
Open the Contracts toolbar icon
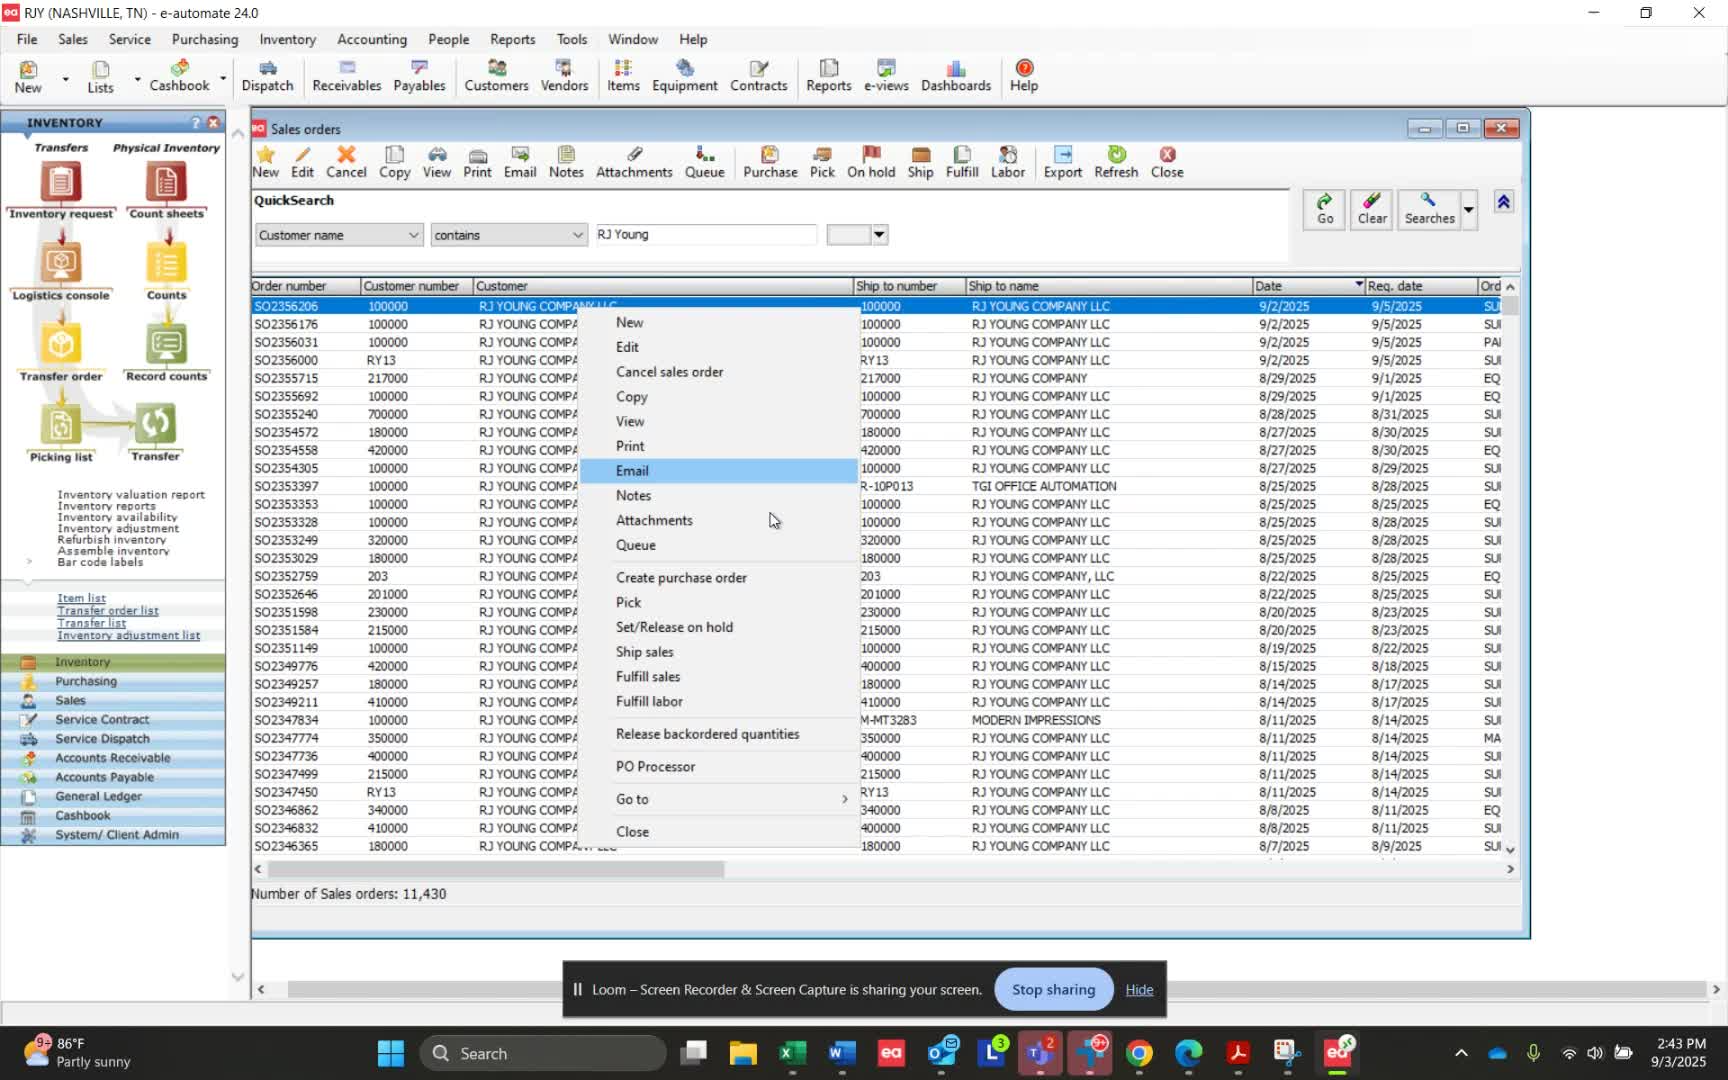click(x=759, y=76)
